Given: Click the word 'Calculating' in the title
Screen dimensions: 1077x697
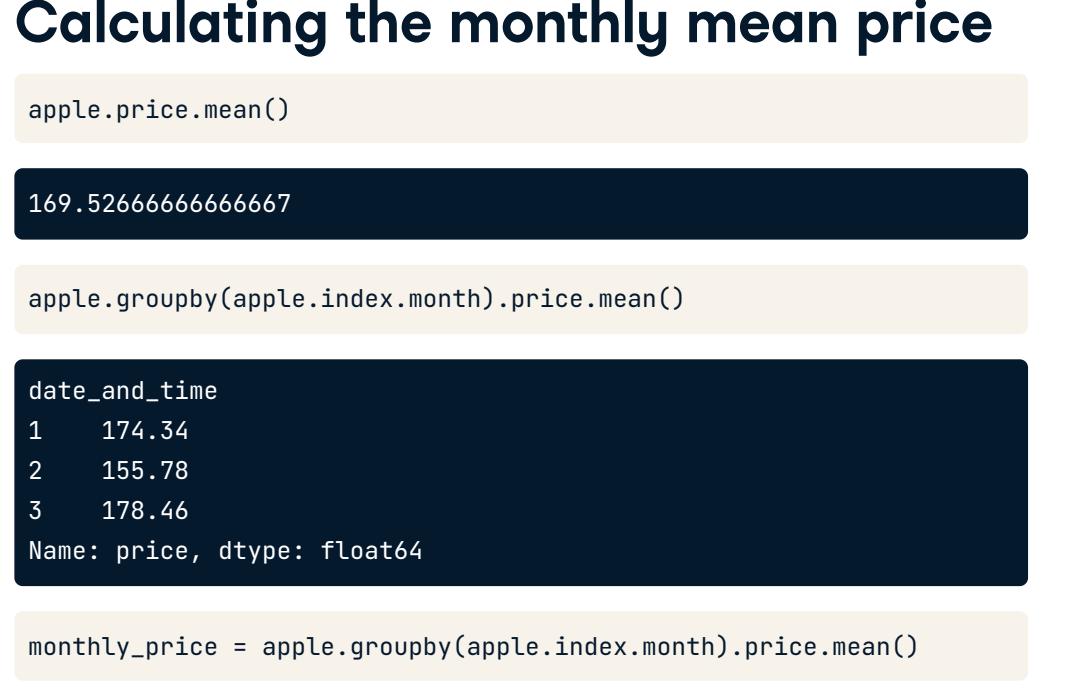Looking at the screenshot, I should [172, 25].
